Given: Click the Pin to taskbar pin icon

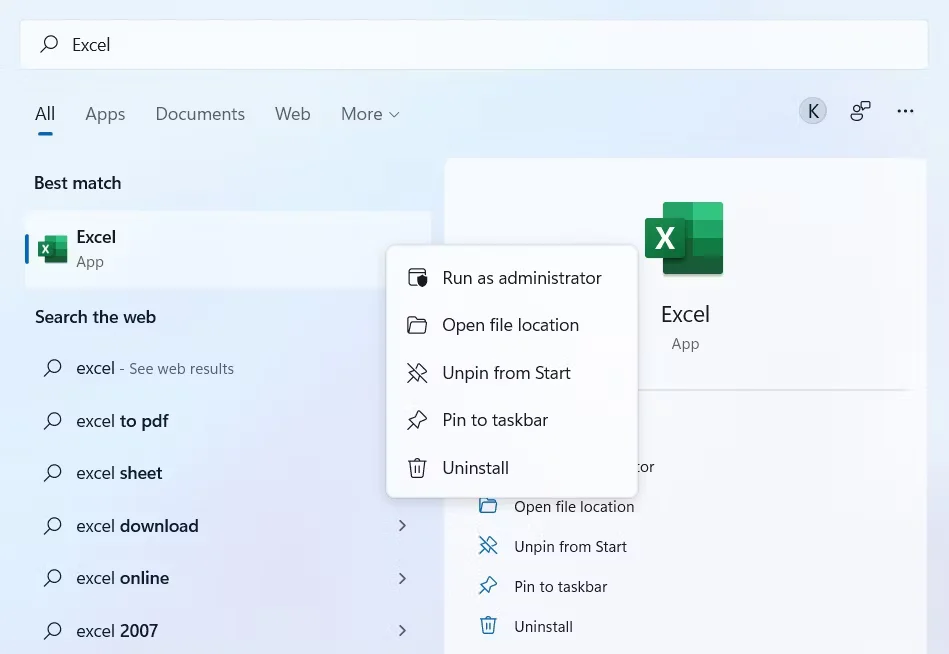Looking at the screenshot, I should pyautogui.click(x=417, y=420).
